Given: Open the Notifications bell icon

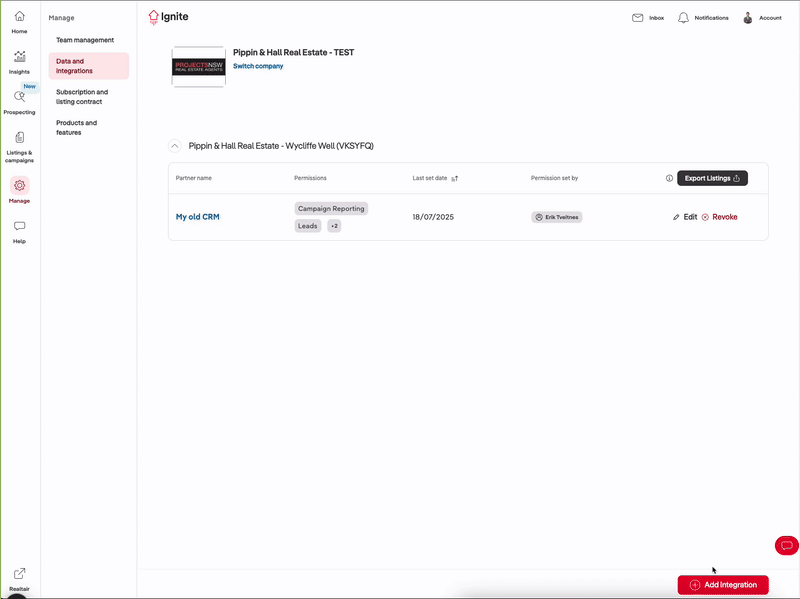Looking at the screenshot, I should tap(683, 18).
